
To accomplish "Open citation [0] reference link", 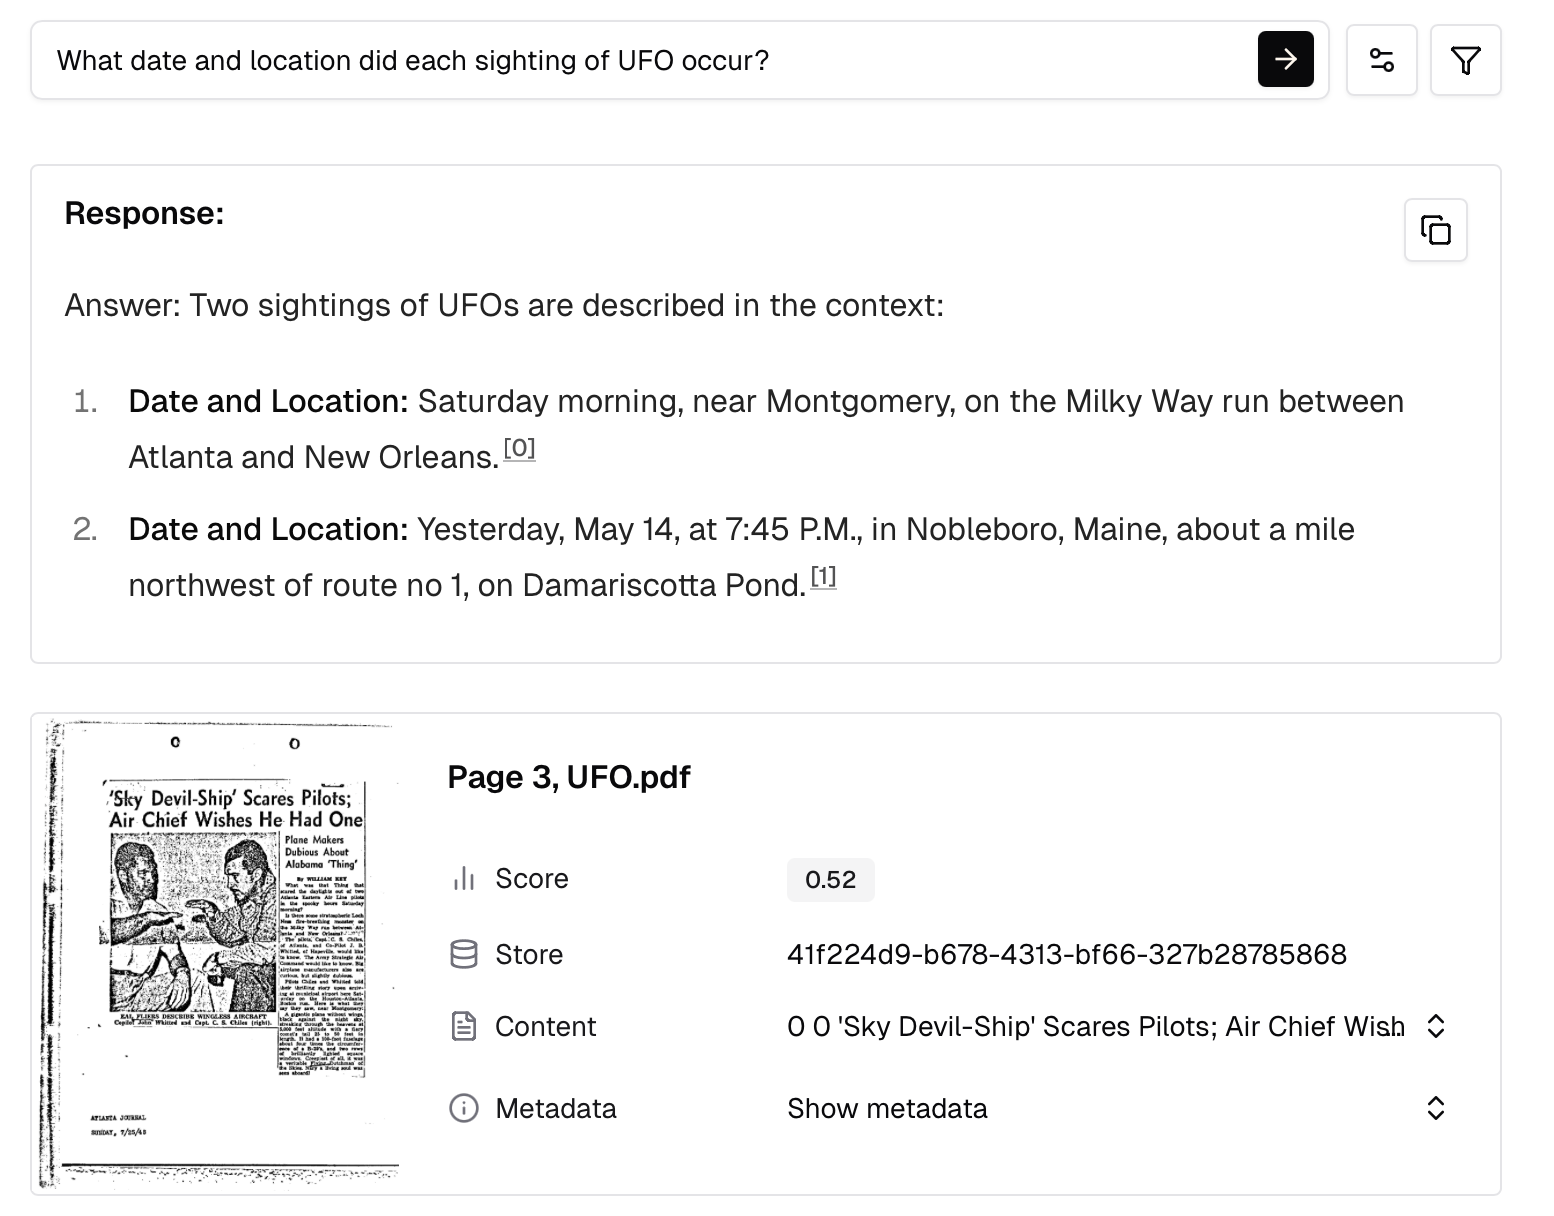I will pos(519,449).
